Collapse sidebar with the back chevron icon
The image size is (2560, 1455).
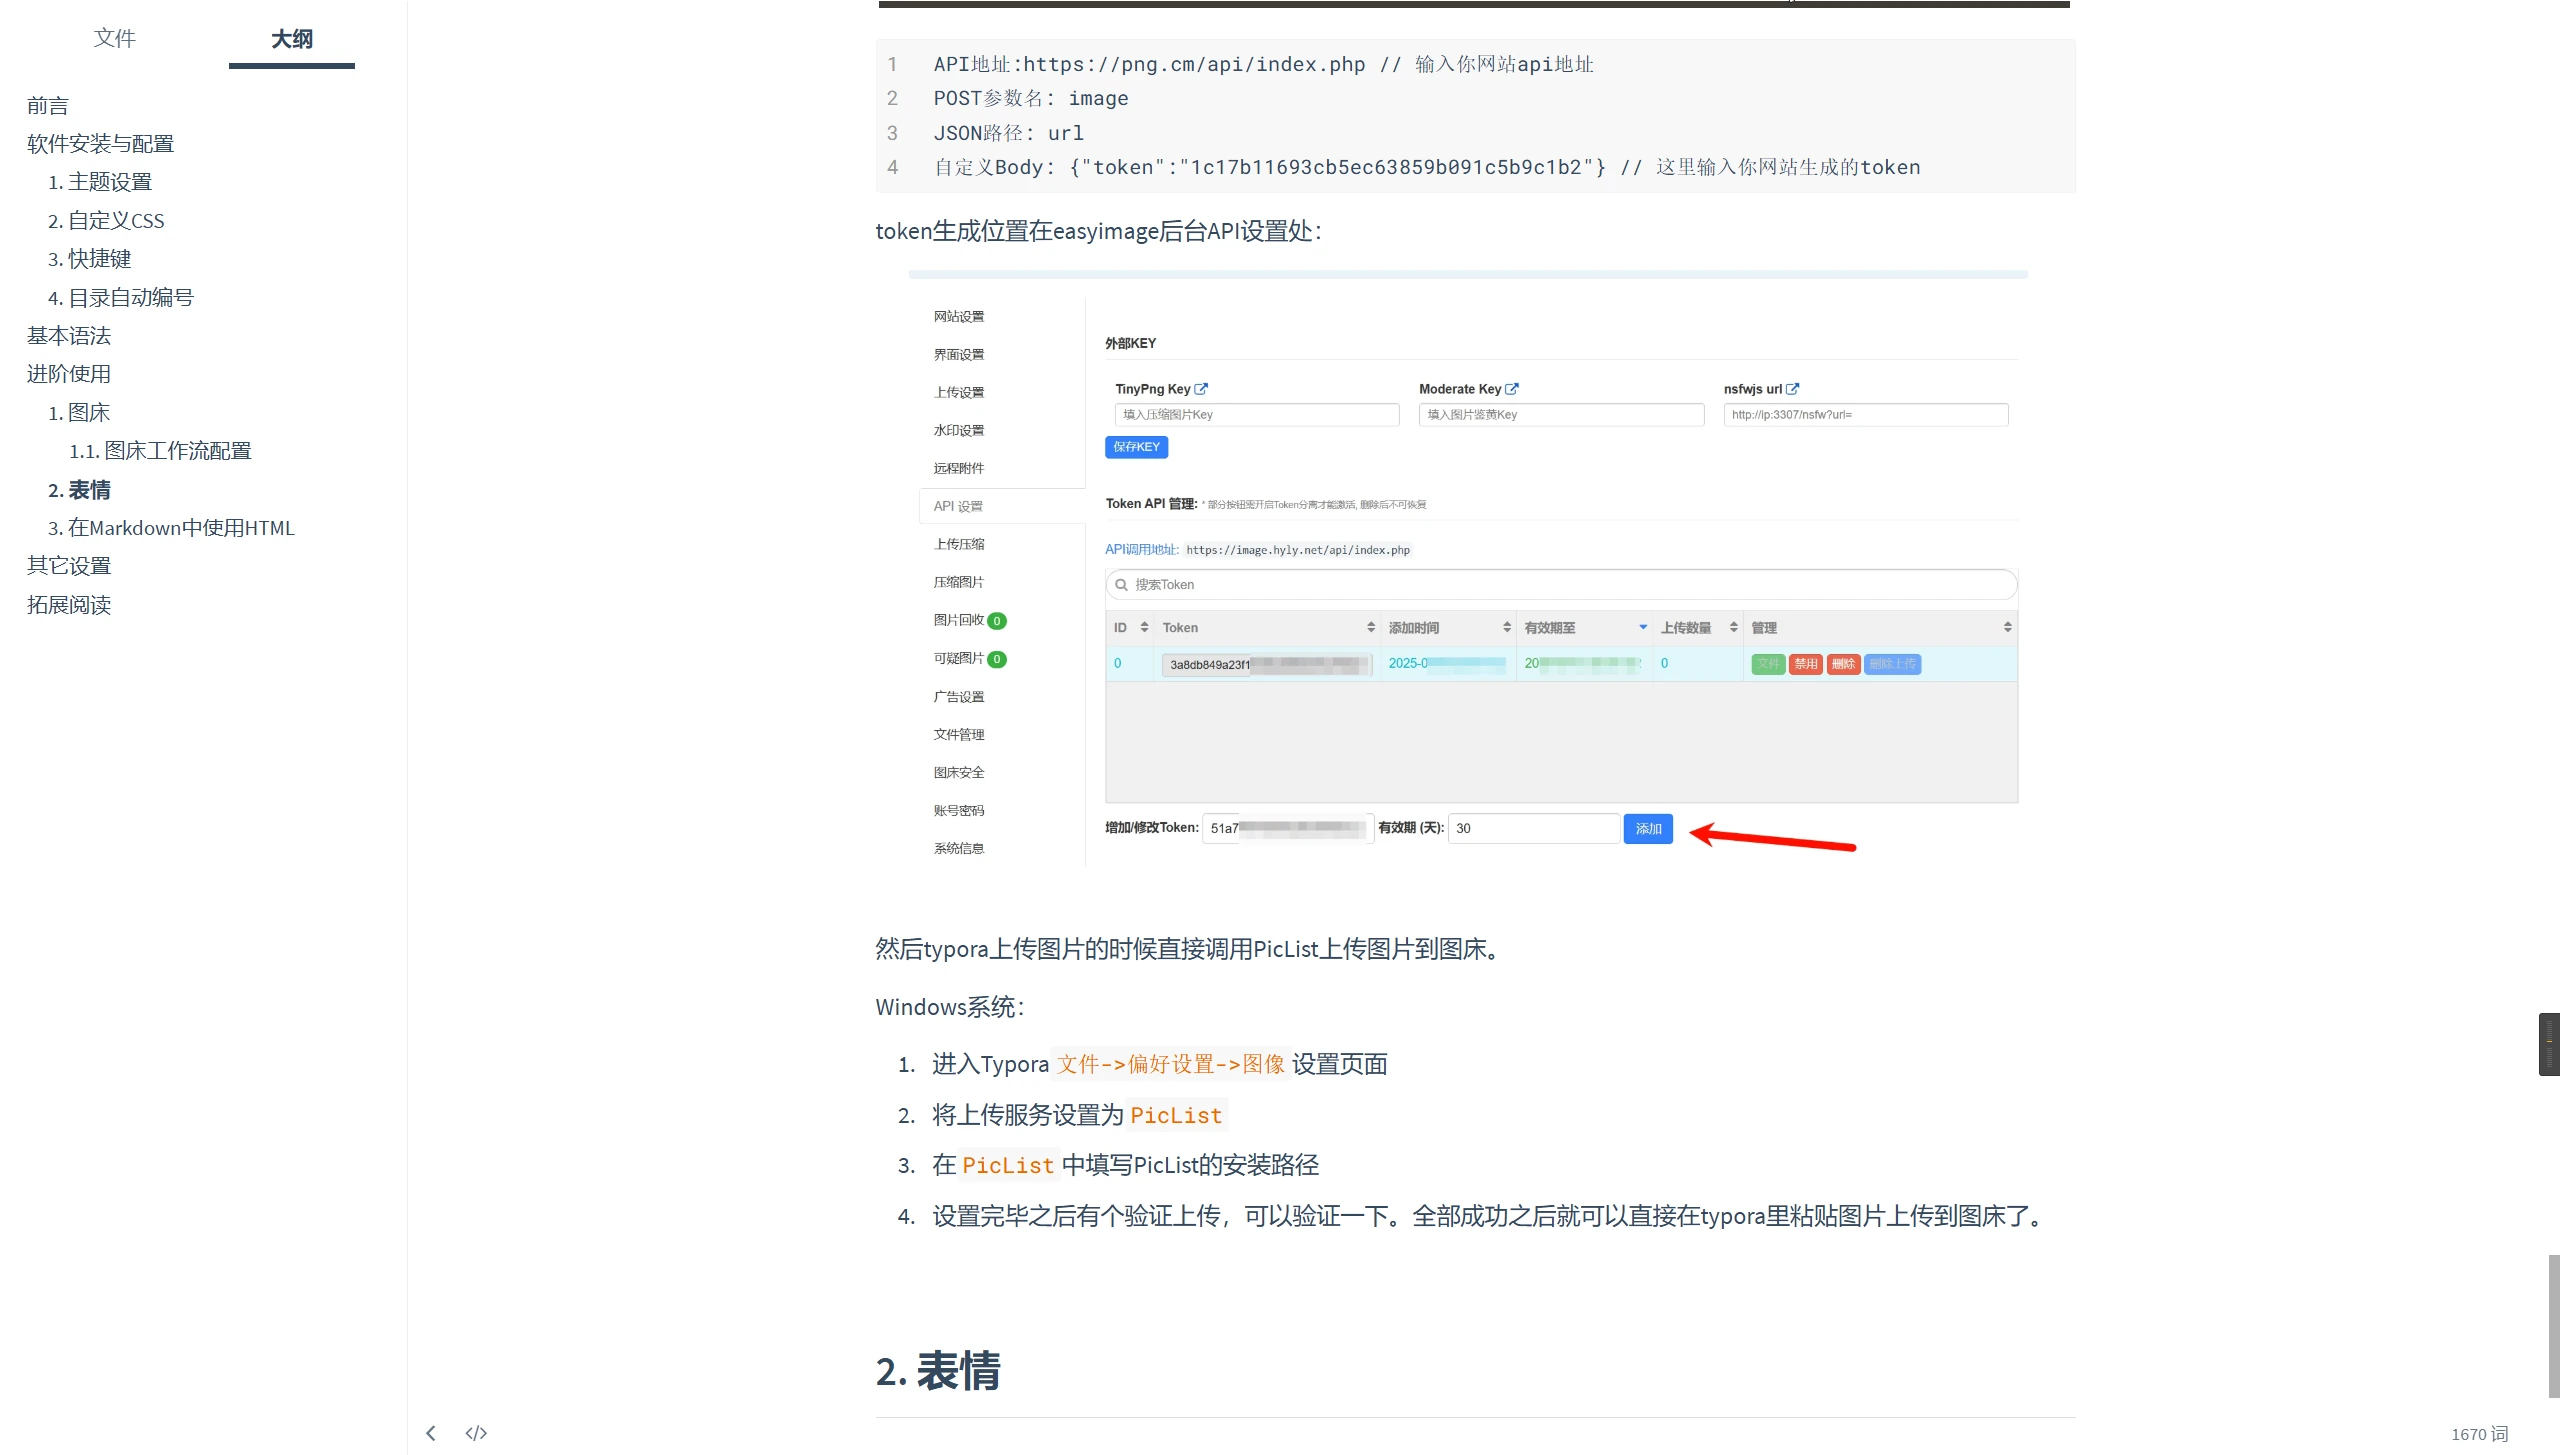coord(430,1433)
